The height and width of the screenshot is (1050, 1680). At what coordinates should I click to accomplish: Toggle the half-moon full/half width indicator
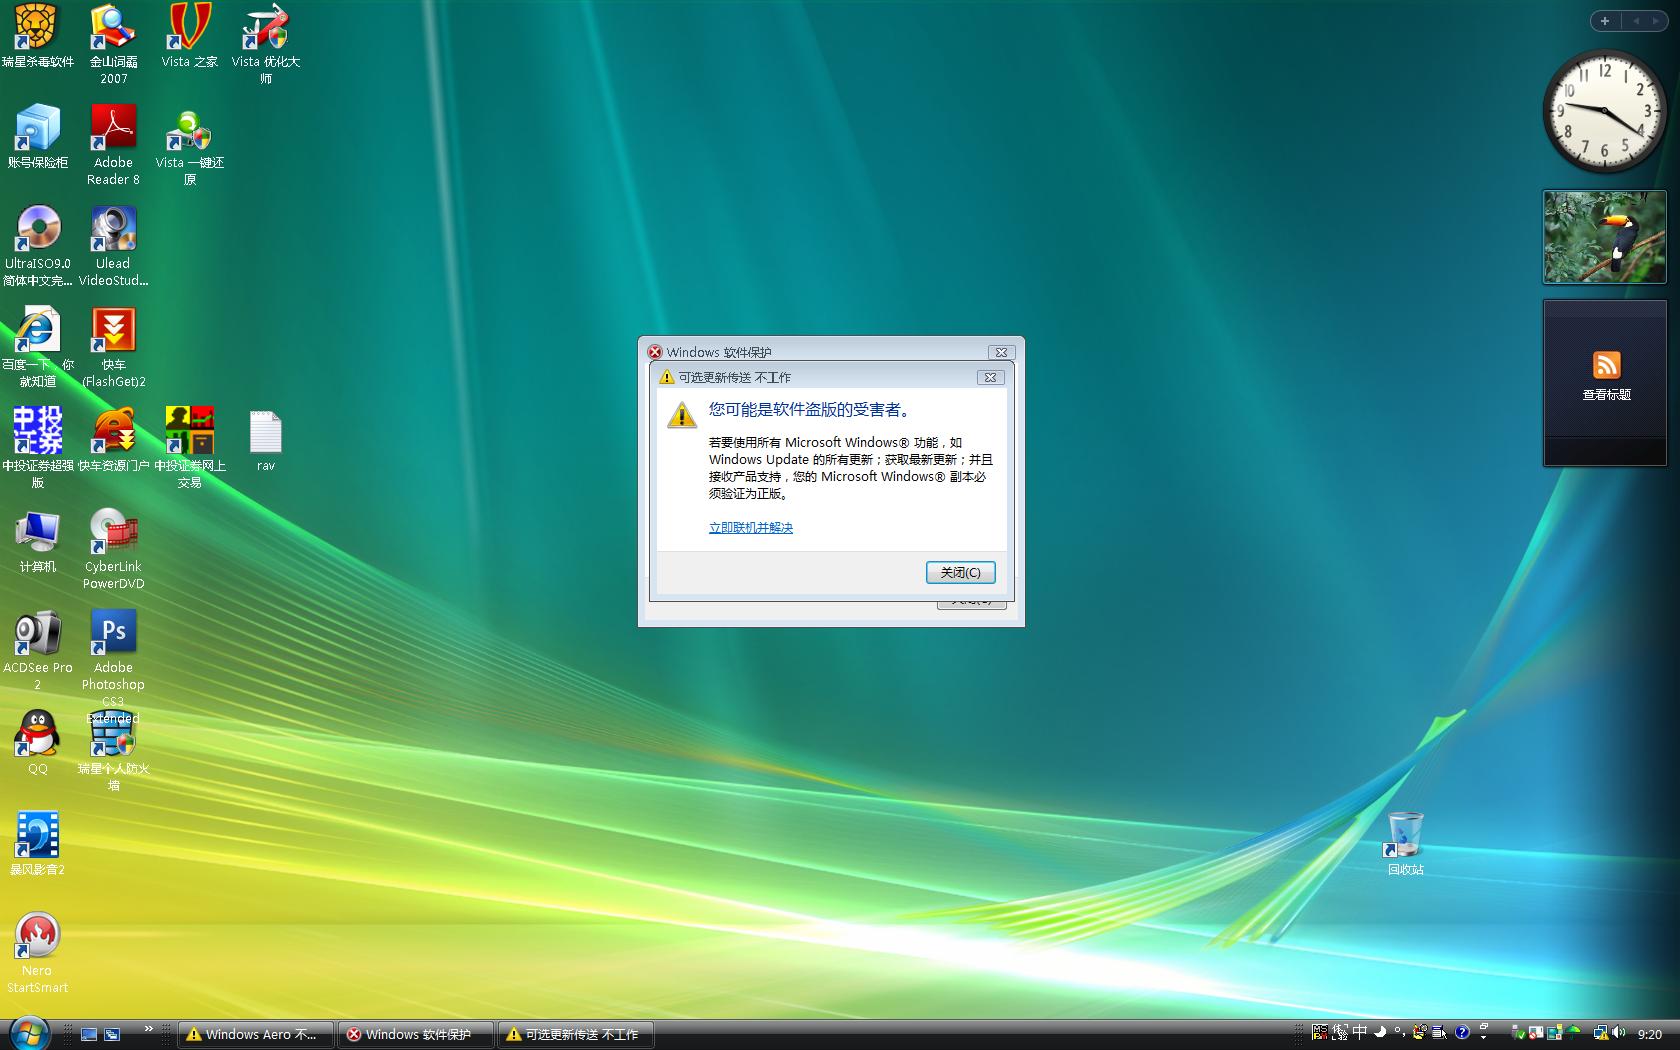[x=1380, y=1032]
